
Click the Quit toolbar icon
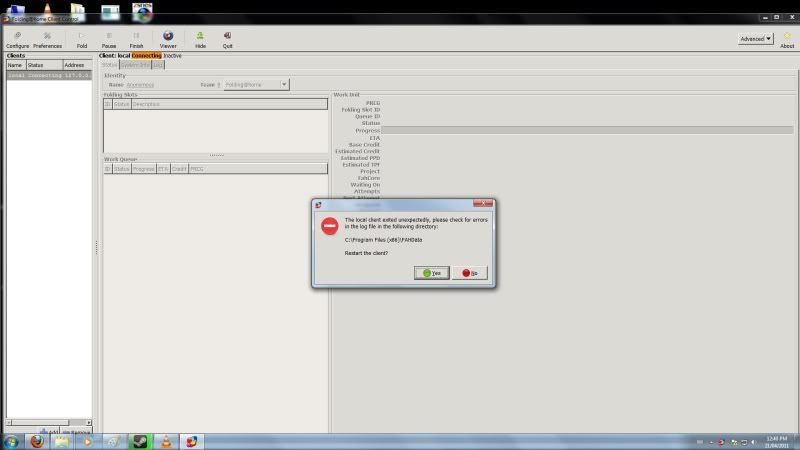coord(228,39)
